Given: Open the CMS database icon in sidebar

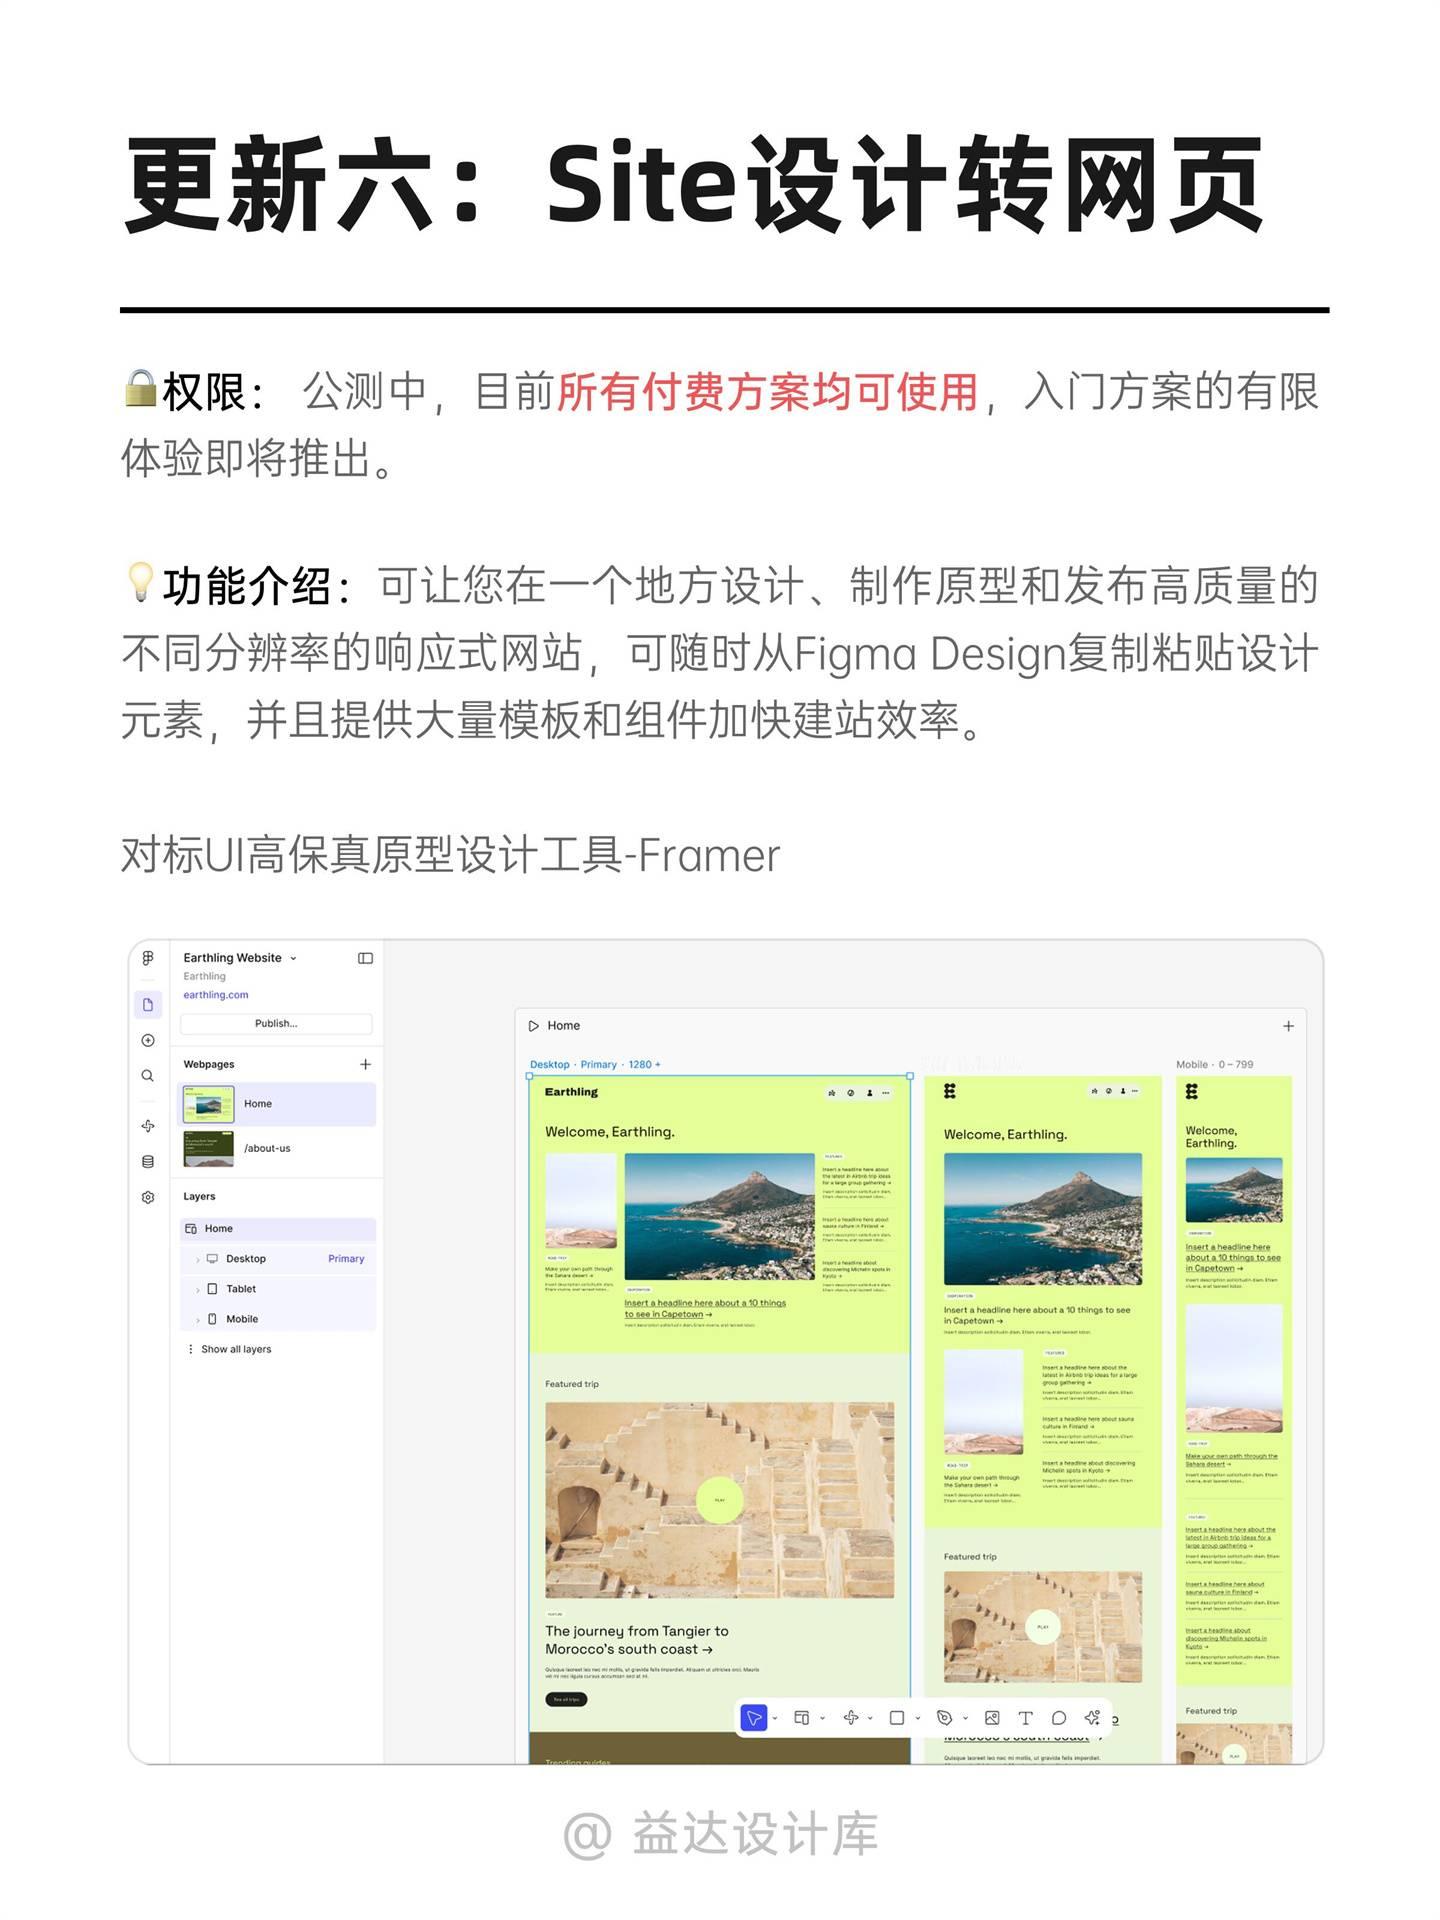Looking at the screenshot, I should [148, 1162].
